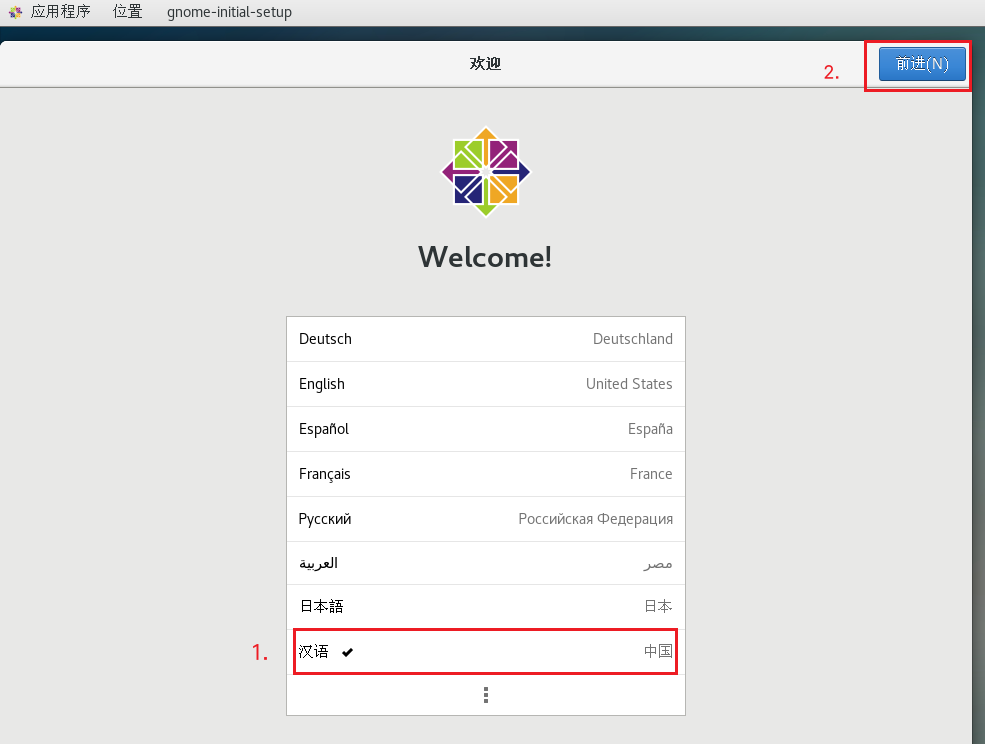Select Español España language row
985x744 pixels.
(486, 429)
